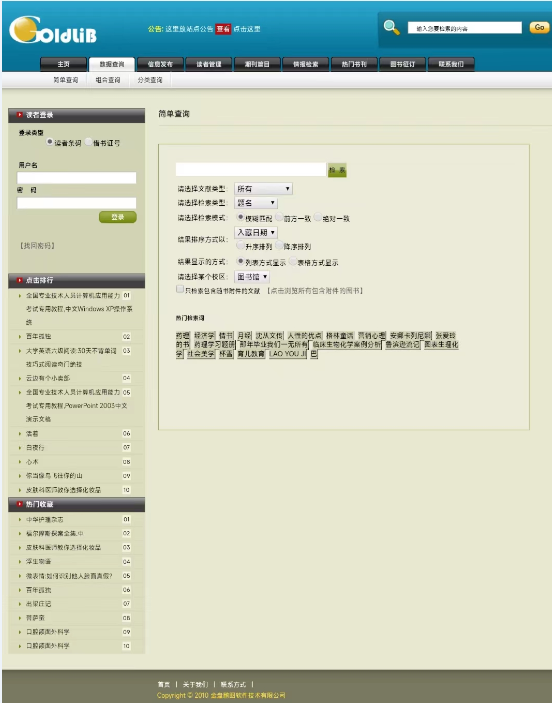
Task: Switch to the 组合查询 sub-tab
Action: coord(108,80)
